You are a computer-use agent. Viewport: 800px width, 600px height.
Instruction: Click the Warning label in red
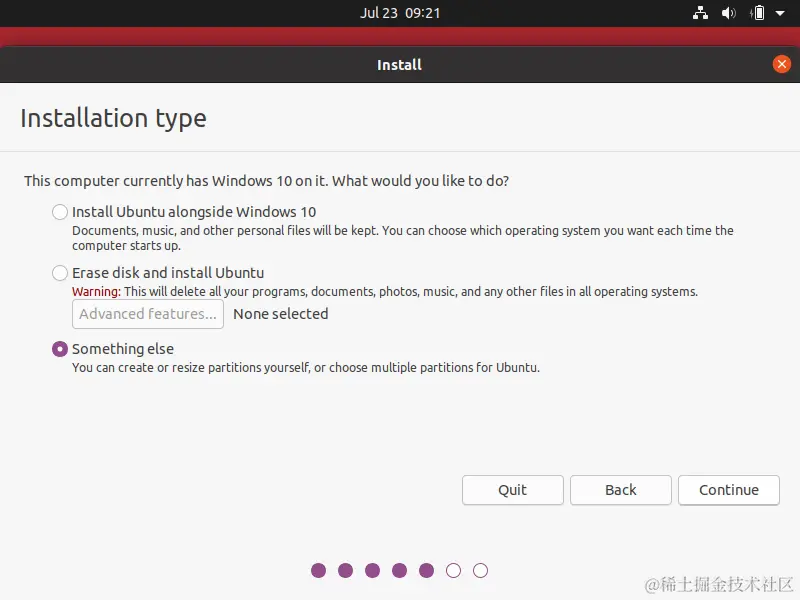(96, 292)
